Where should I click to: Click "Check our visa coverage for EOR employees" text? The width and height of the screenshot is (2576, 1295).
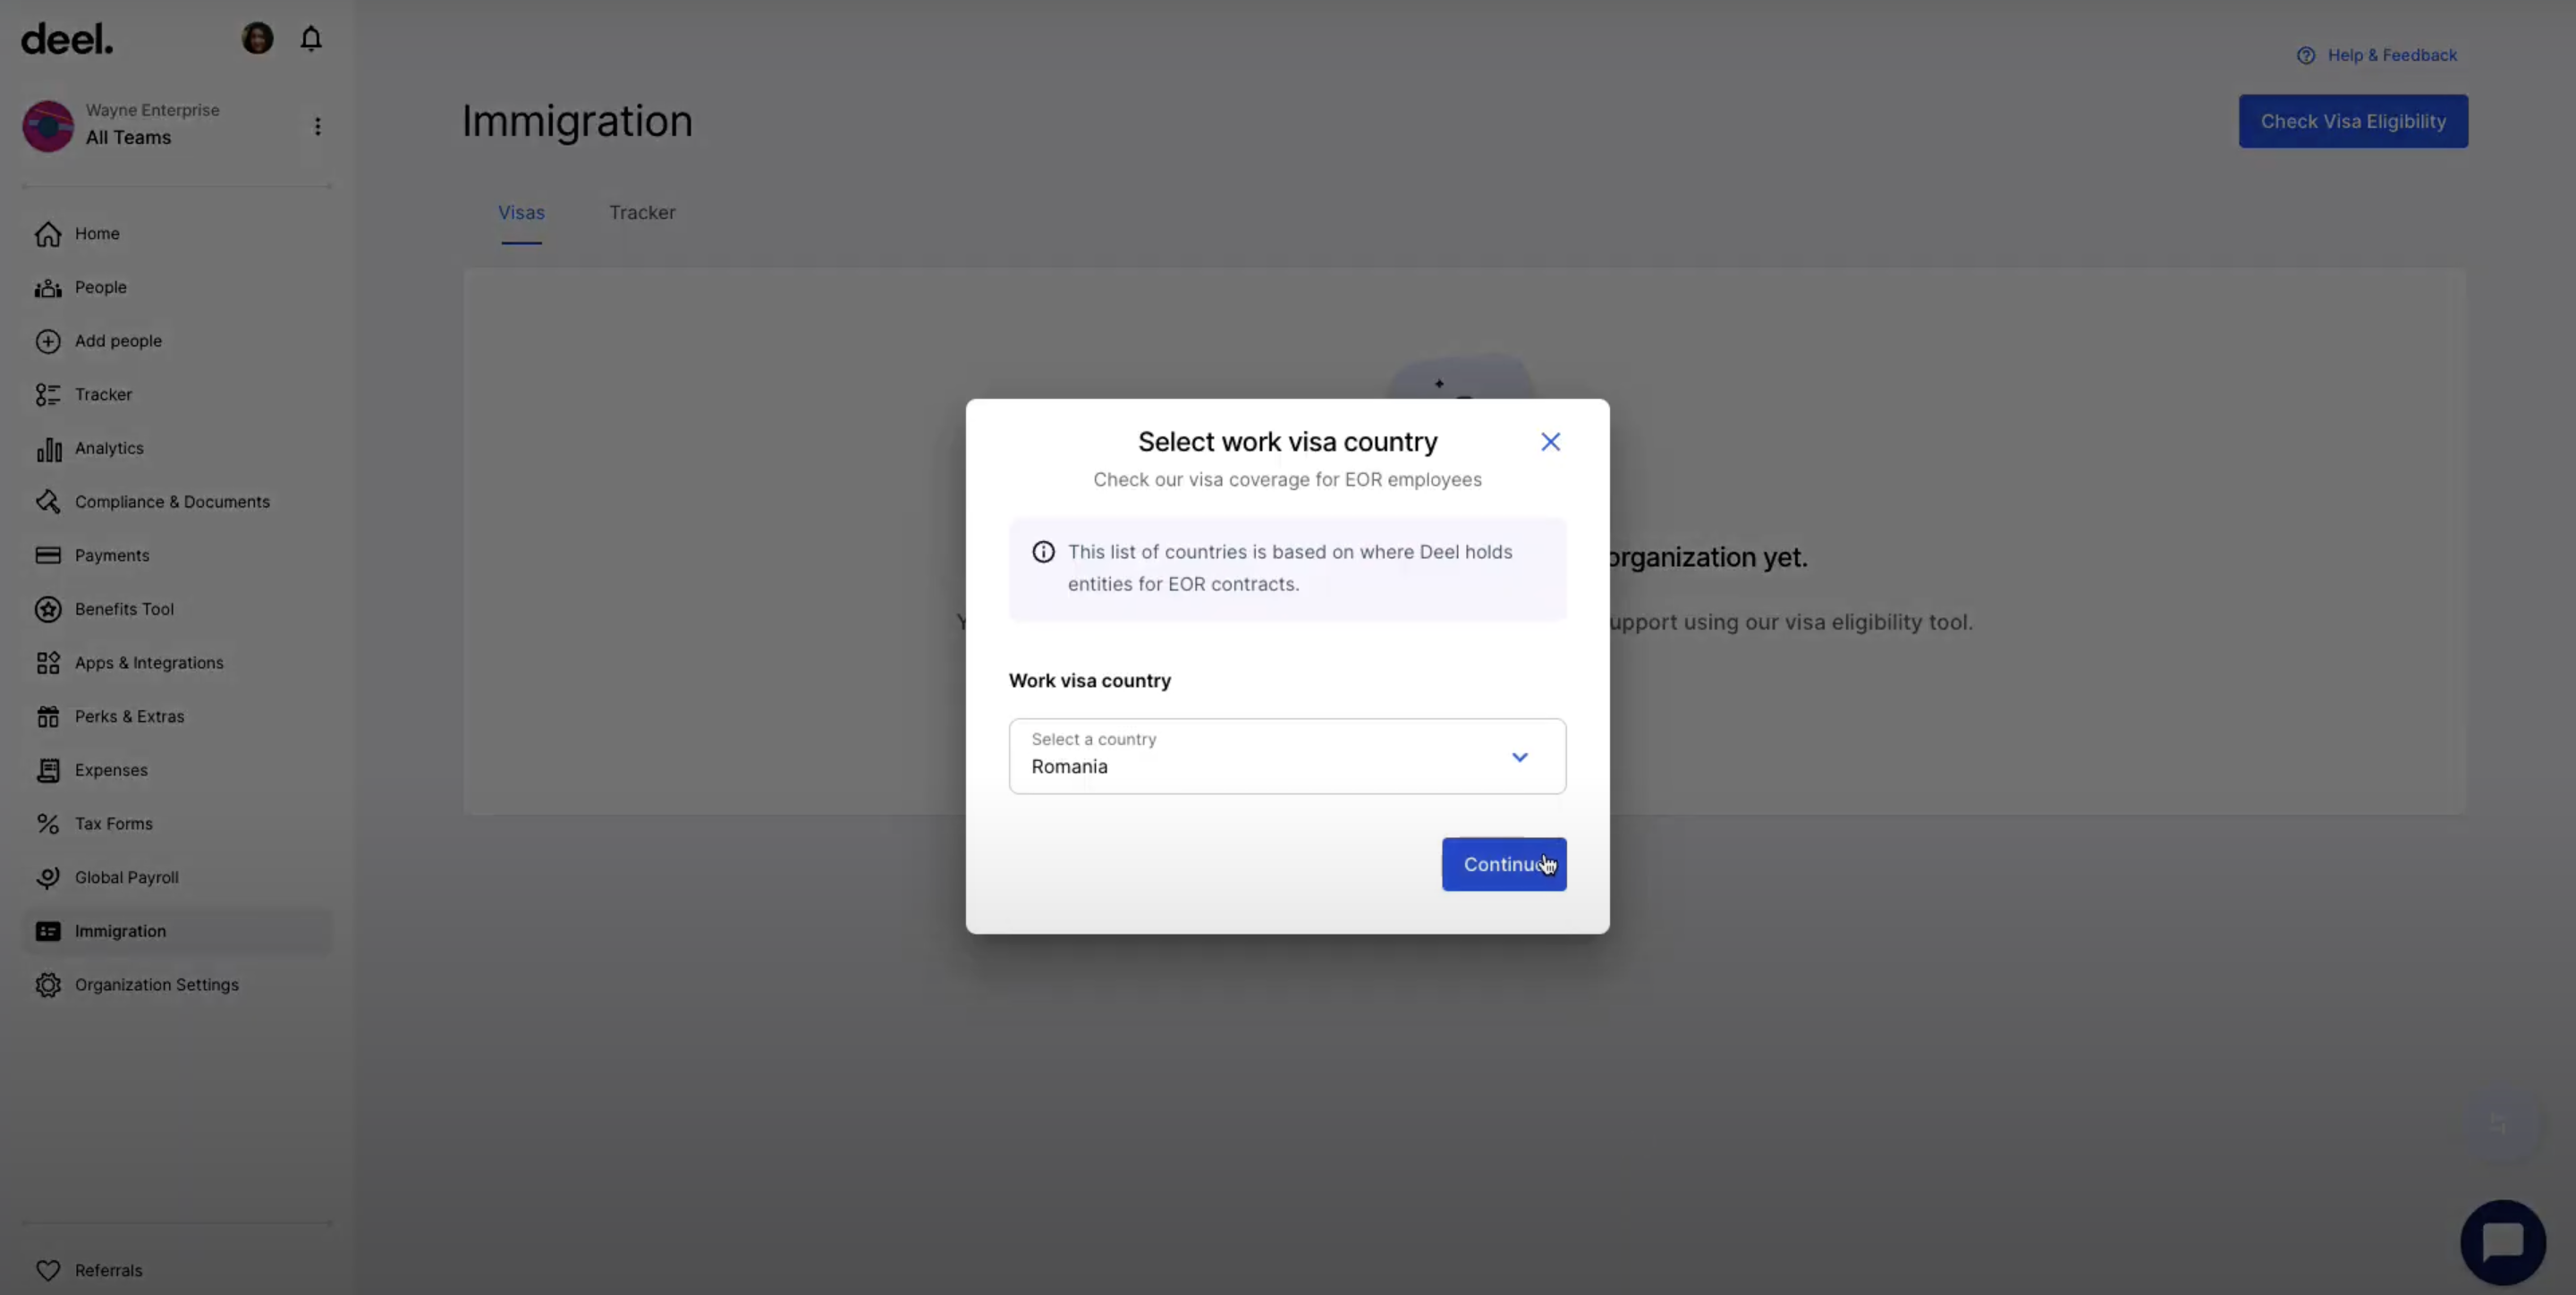click(x=1287, y=480)
